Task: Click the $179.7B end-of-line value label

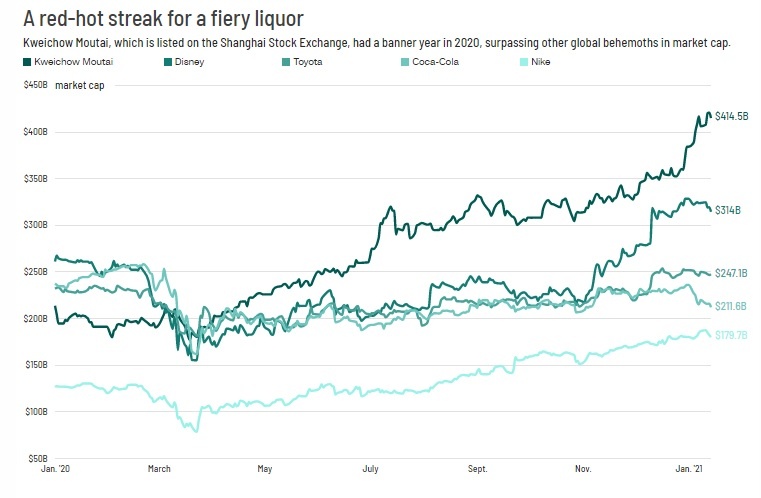Action: pos(732,336)
